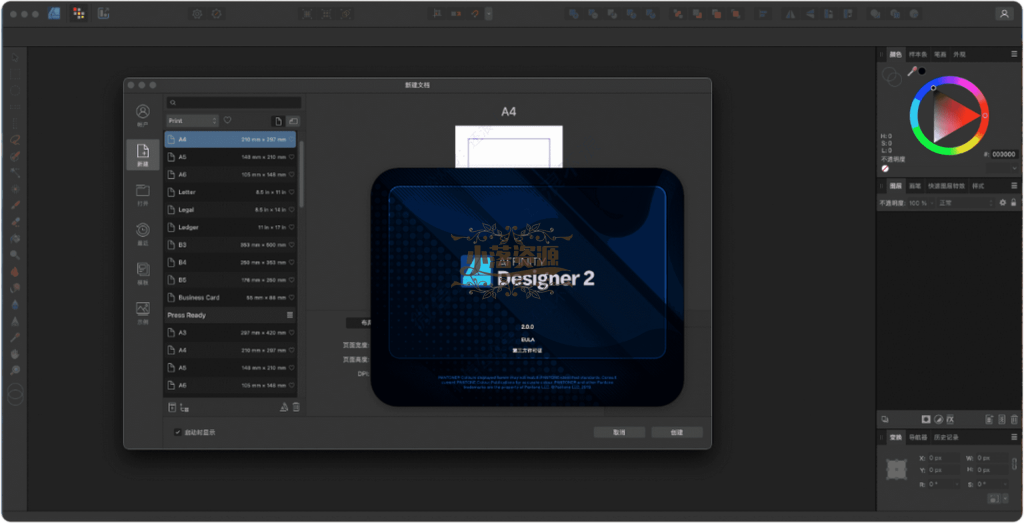Screen dimensions: 1024x523
Task: Click the black fill color swatch
Action: point(922,71)
